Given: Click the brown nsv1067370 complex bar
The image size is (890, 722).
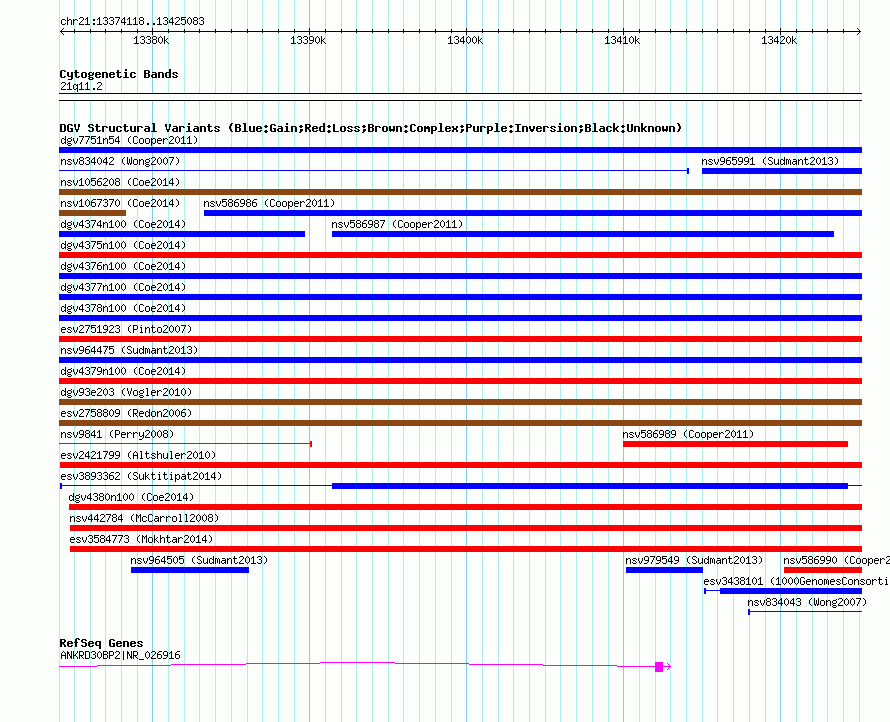Looking at the screenshot, I should pos(93,213).
